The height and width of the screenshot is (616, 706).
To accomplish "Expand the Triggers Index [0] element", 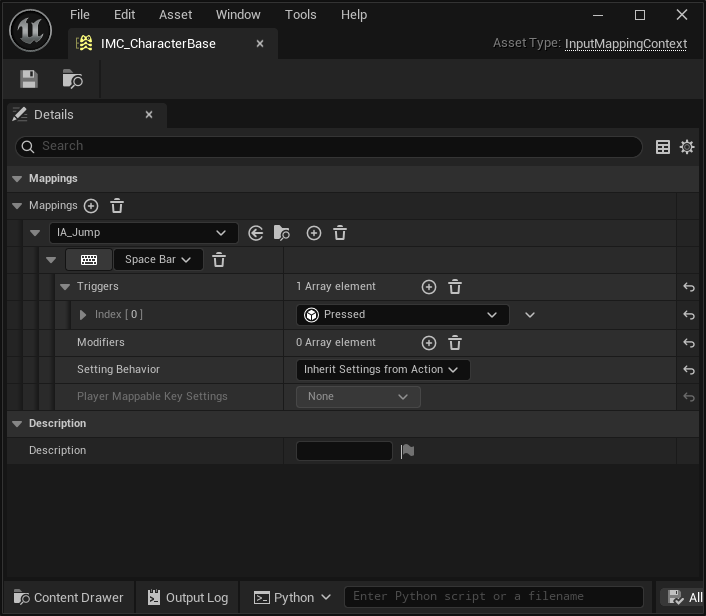I will point(83,315).
